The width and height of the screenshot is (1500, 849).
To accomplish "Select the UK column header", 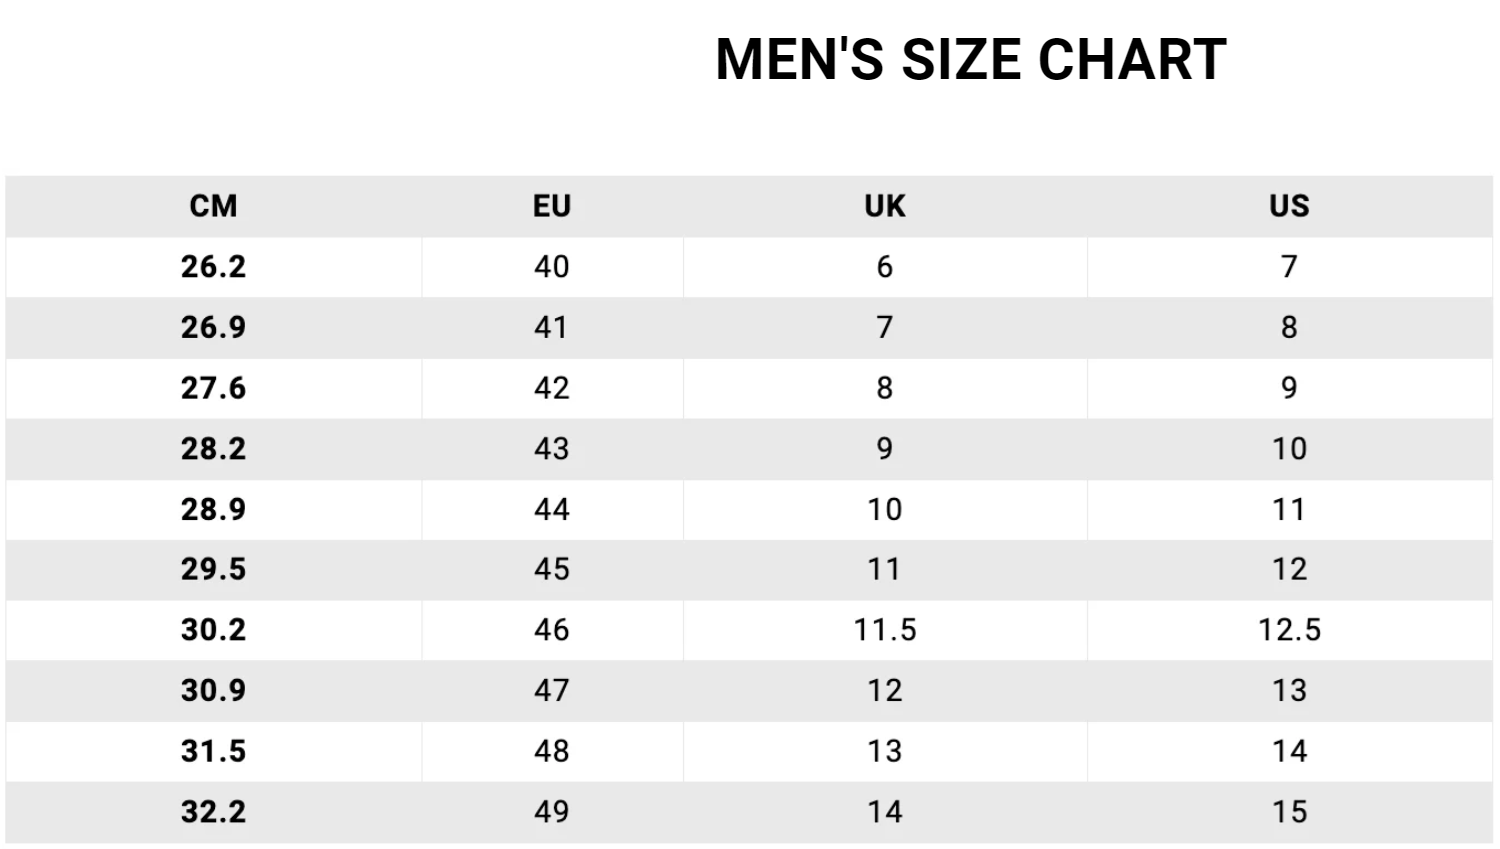I will click(x=885, y=206).
